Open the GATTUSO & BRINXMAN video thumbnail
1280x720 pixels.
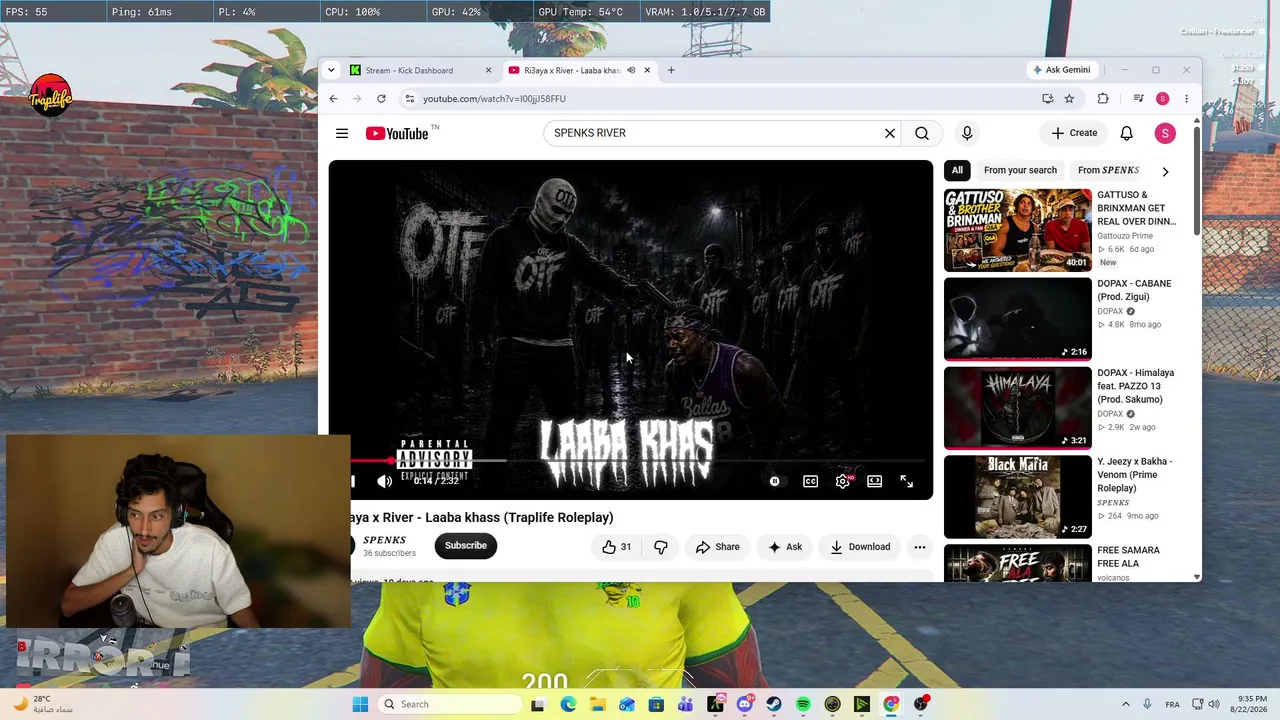1018,230
